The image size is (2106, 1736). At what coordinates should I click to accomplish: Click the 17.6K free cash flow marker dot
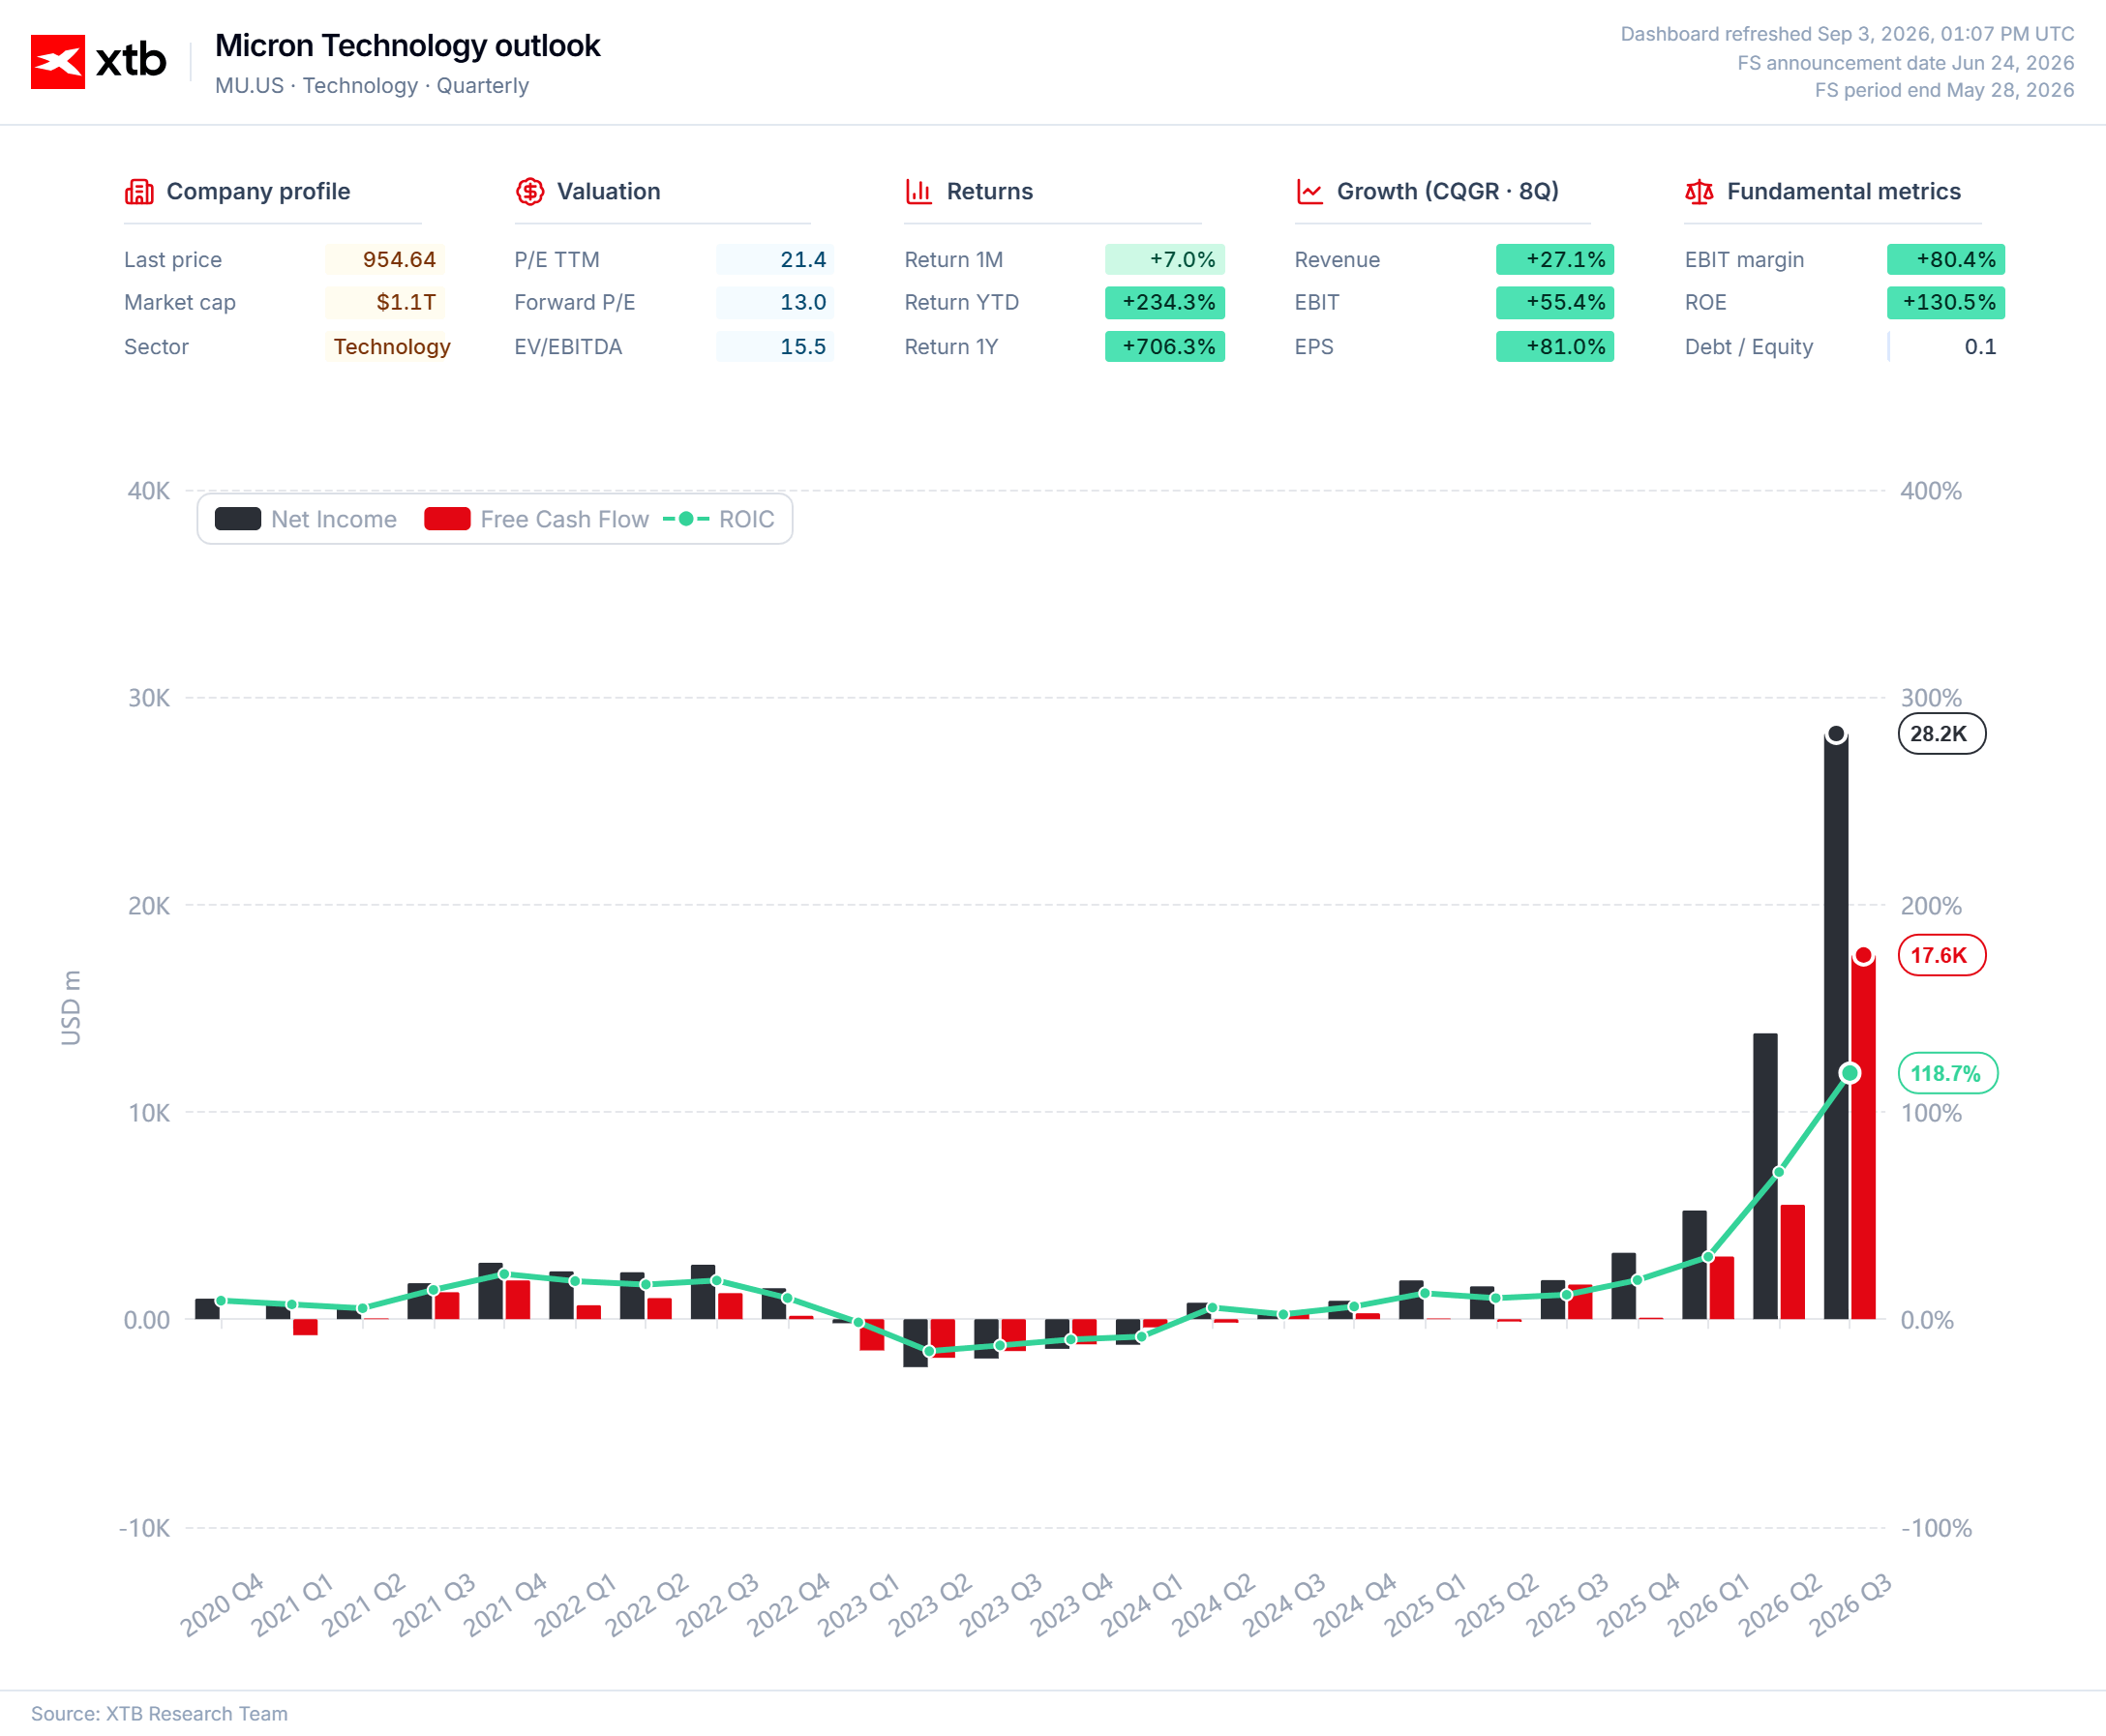coord(1863,956)
